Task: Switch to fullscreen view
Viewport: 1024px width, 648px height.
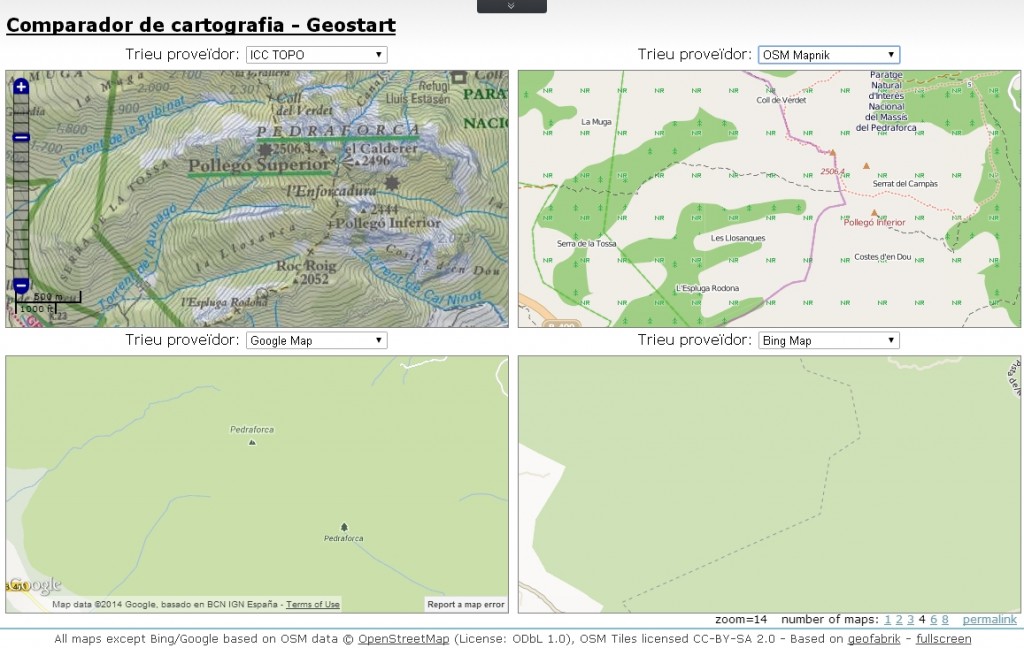Action: tap(943, 639)
